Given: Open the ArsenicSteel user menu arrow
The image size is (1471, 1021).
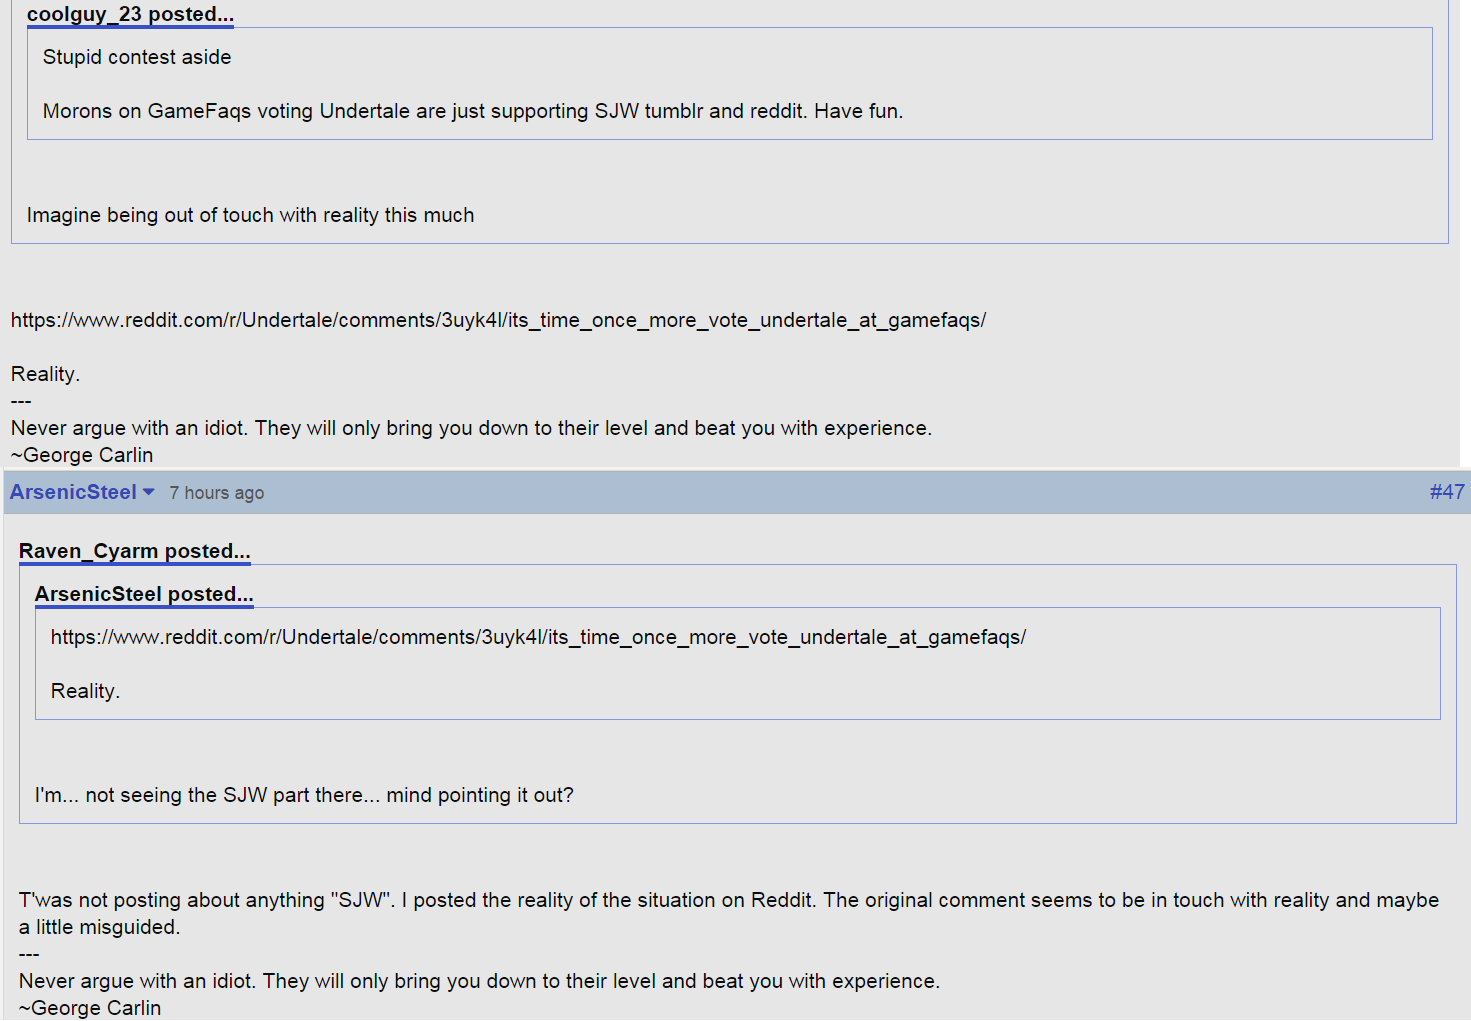Looking at the screenshot, I should (149, 492).
